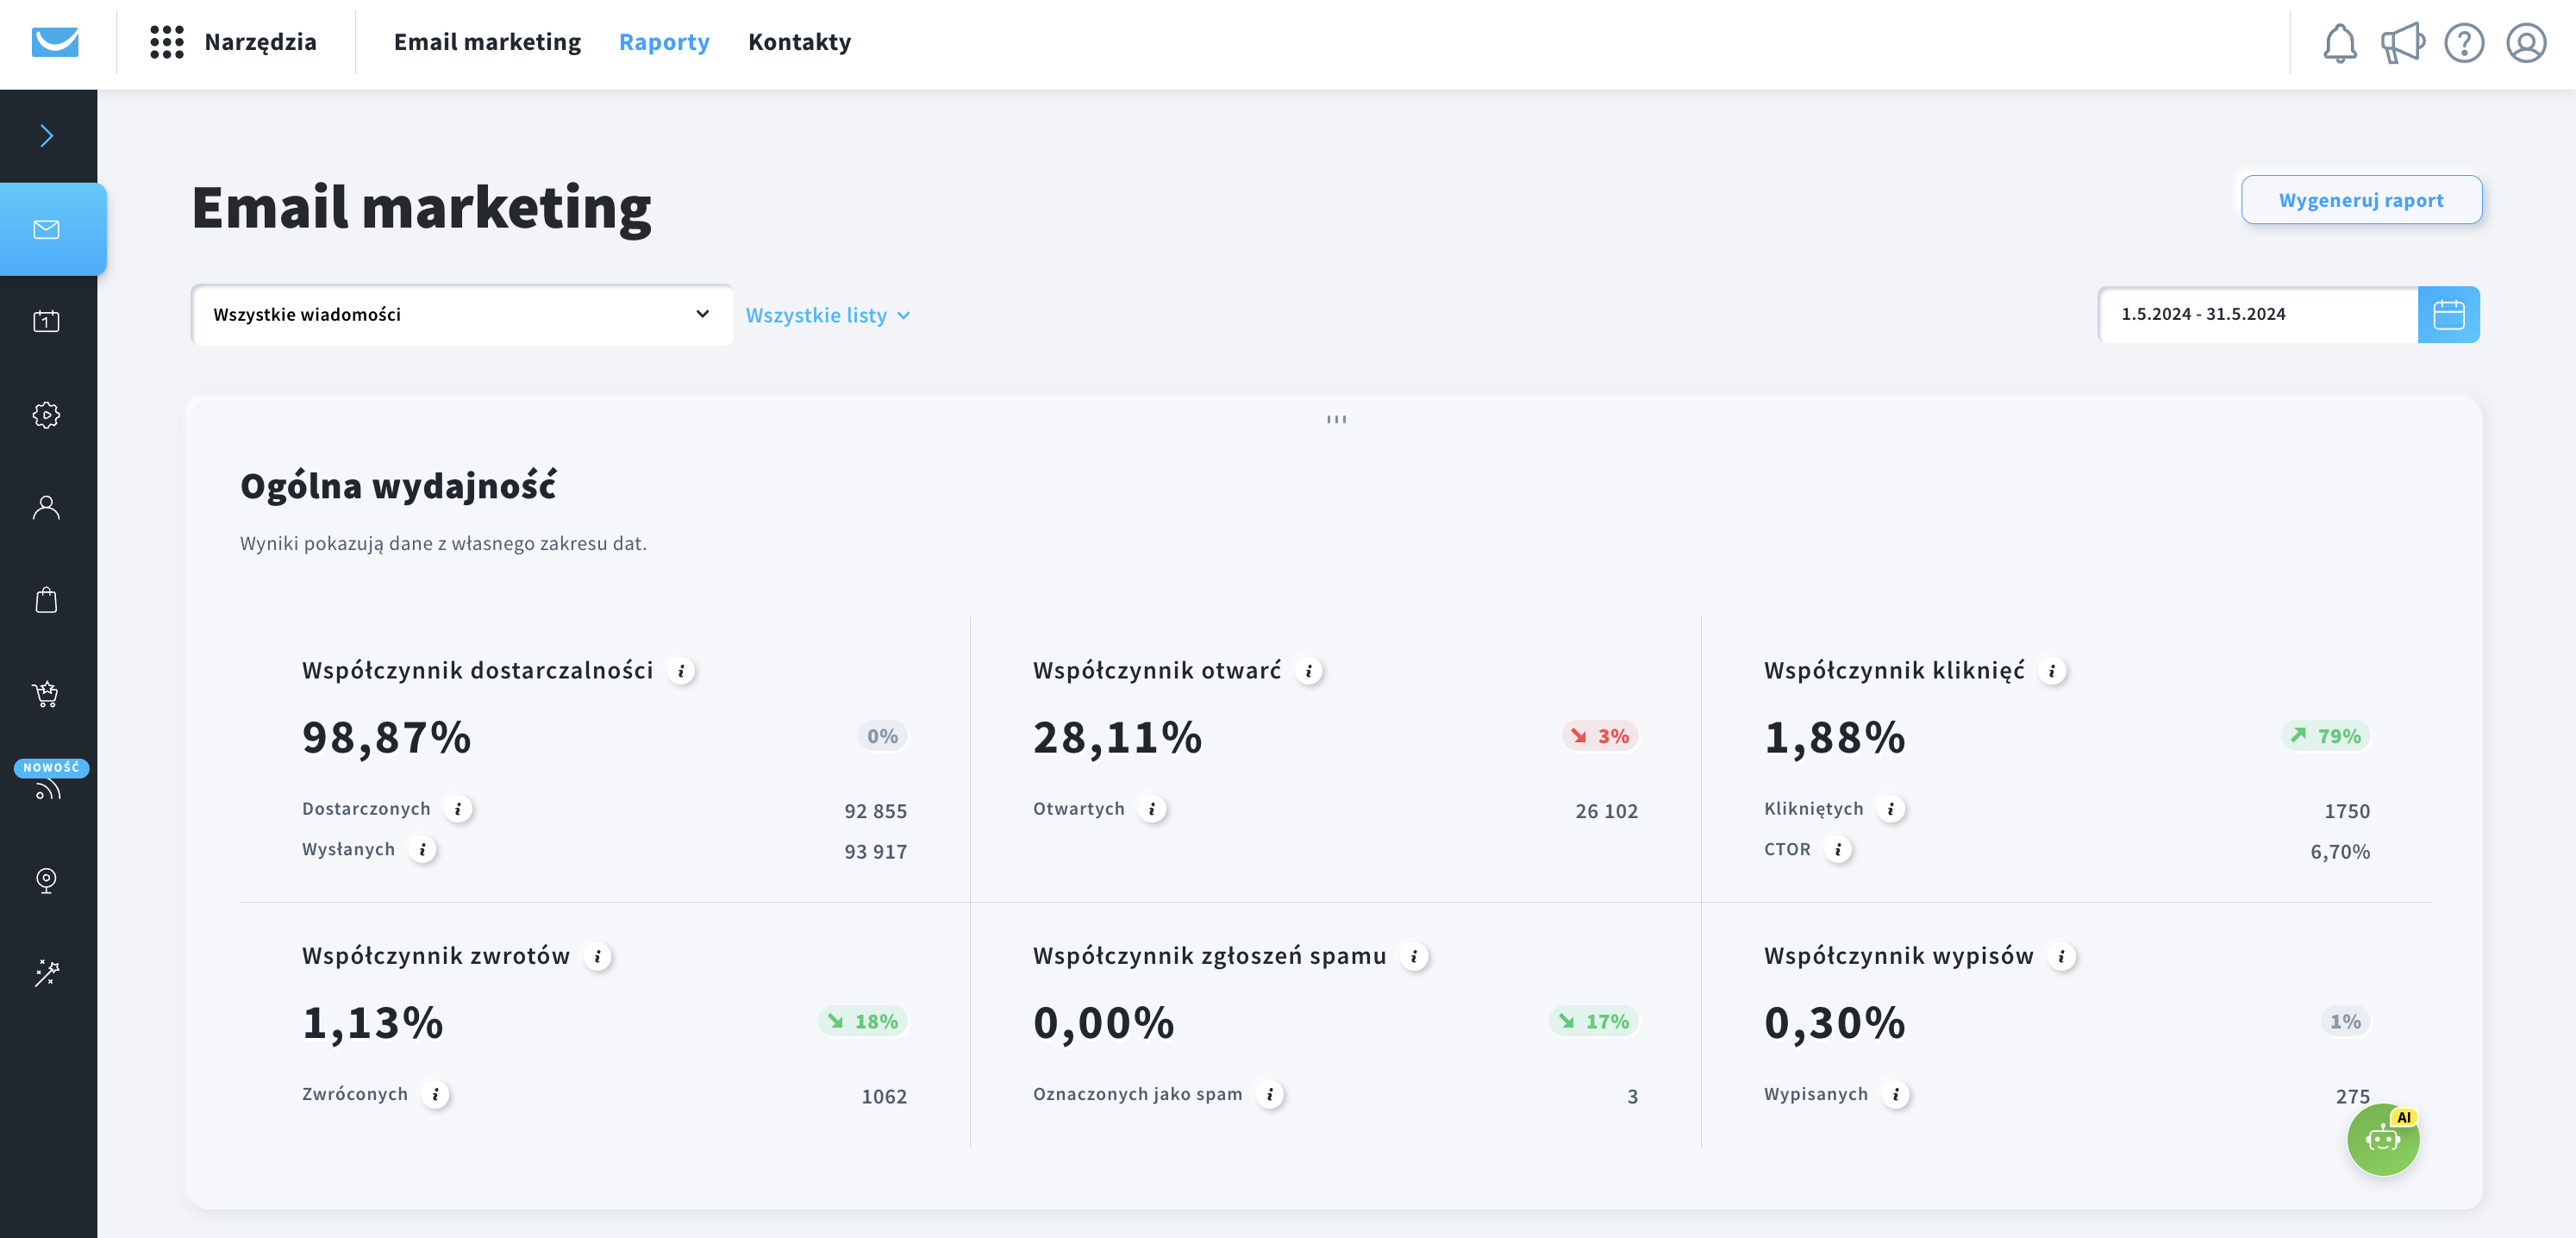Click the date range input field

point(2258,314)
